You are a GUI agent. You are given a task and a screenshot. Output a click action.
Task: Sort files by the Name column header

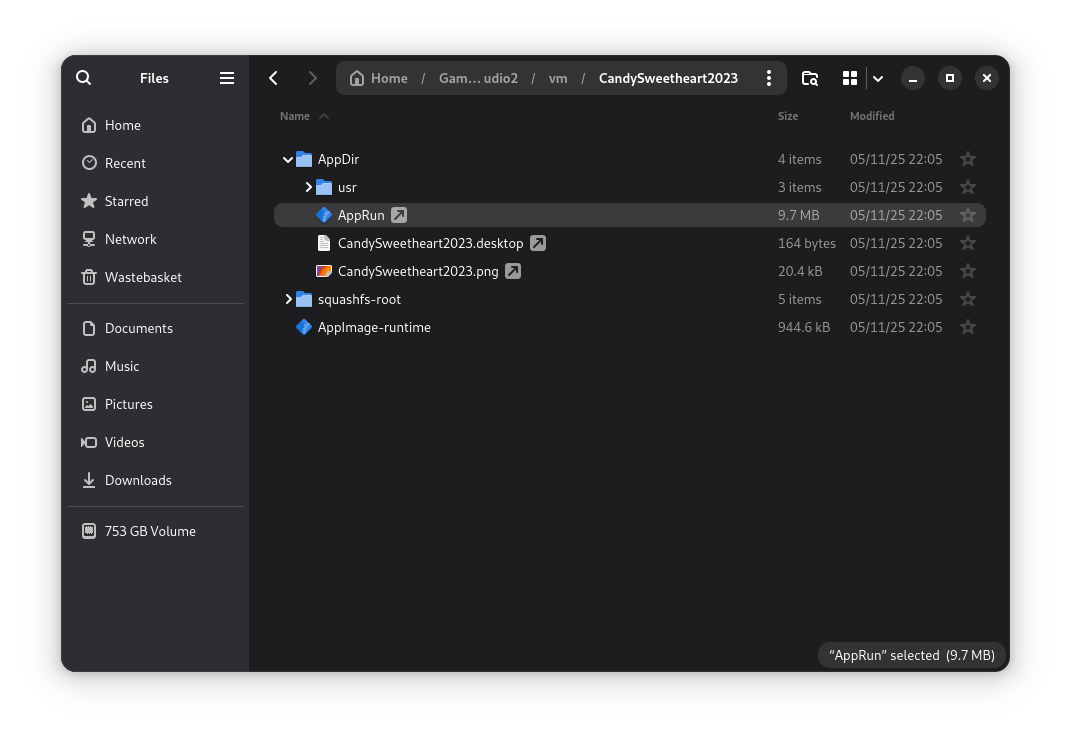294,115
